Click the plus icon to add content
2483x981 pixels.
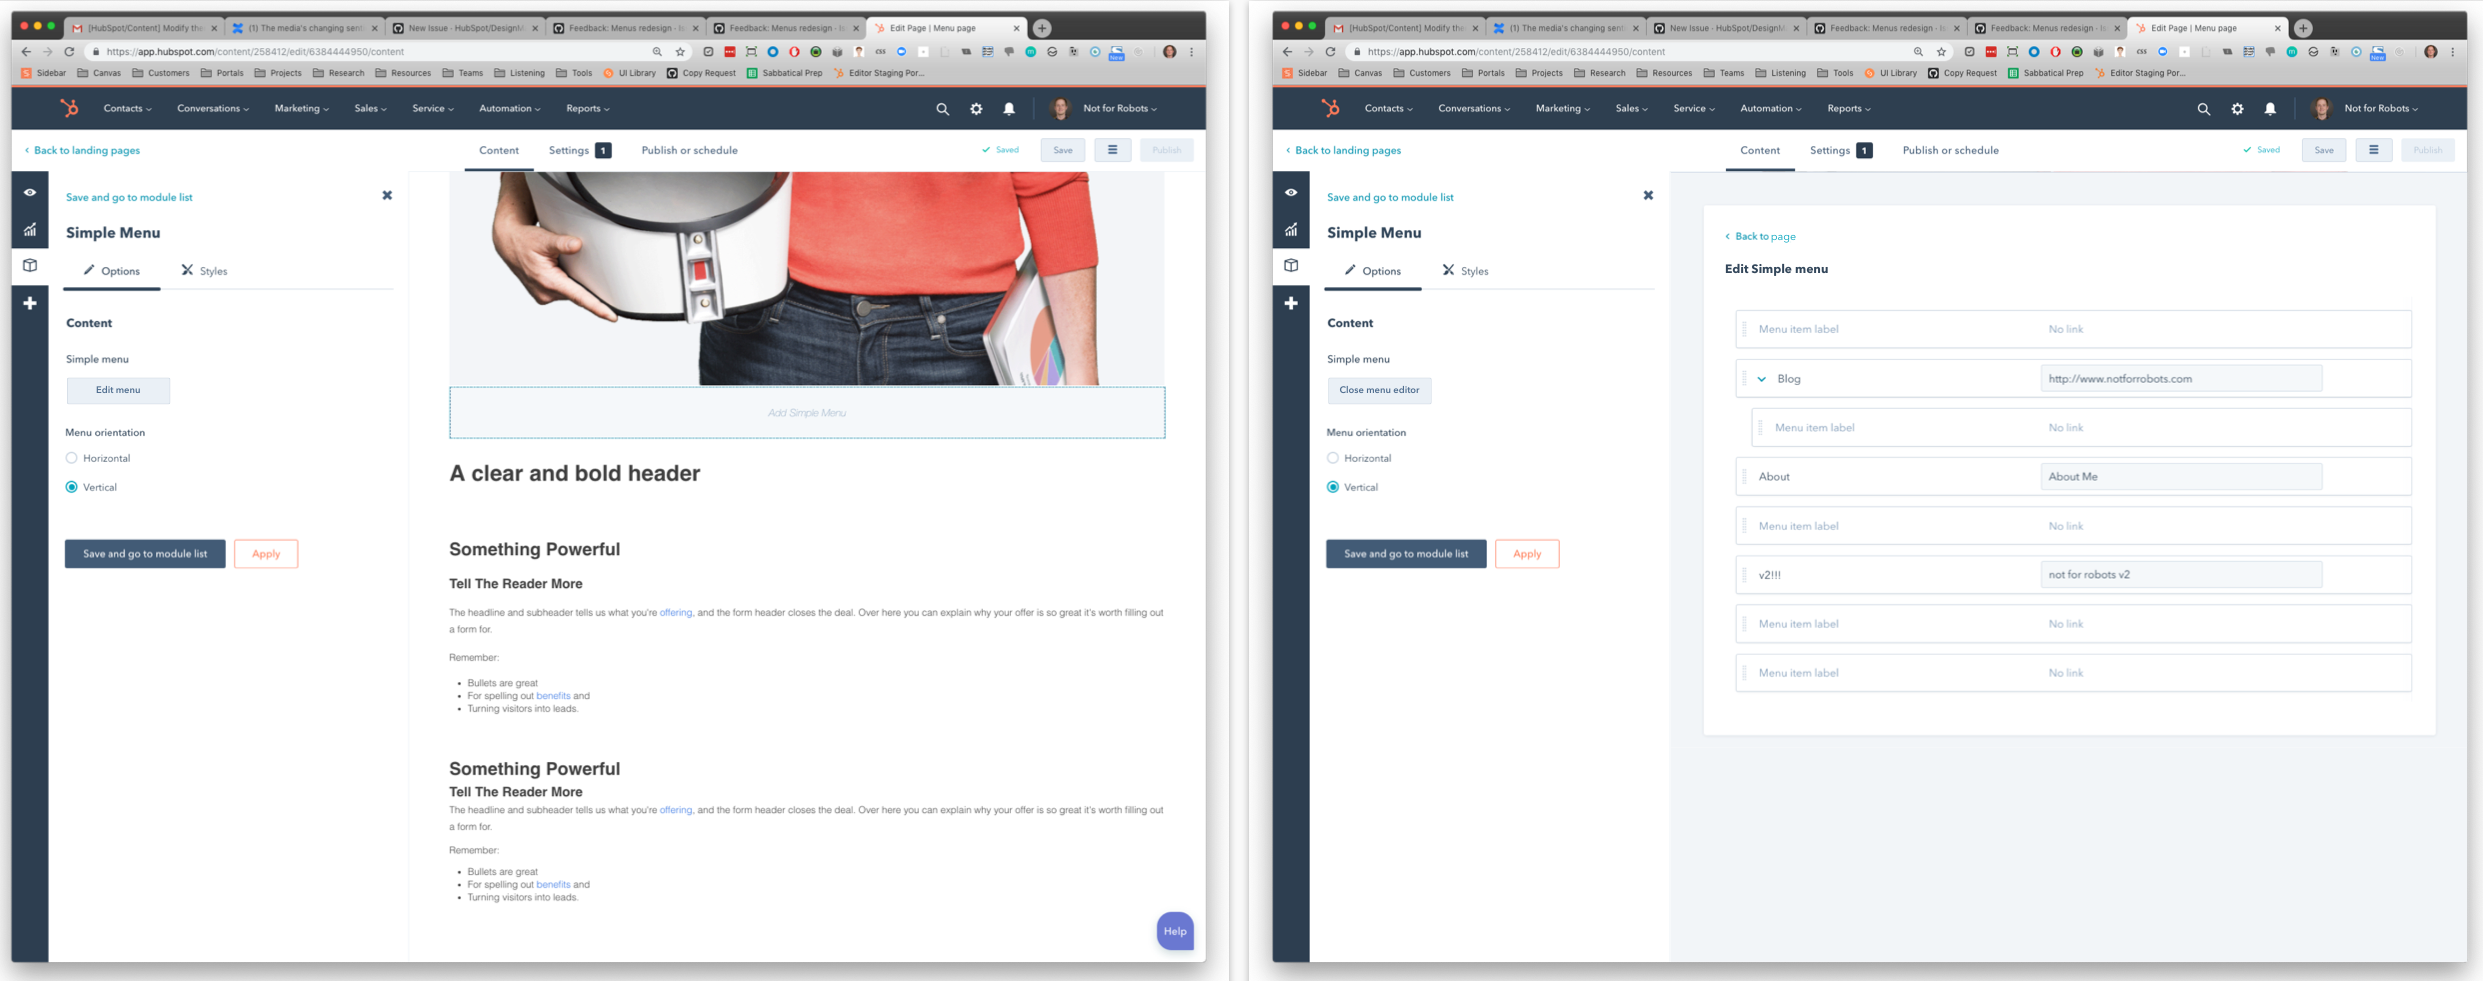[30, 302]
